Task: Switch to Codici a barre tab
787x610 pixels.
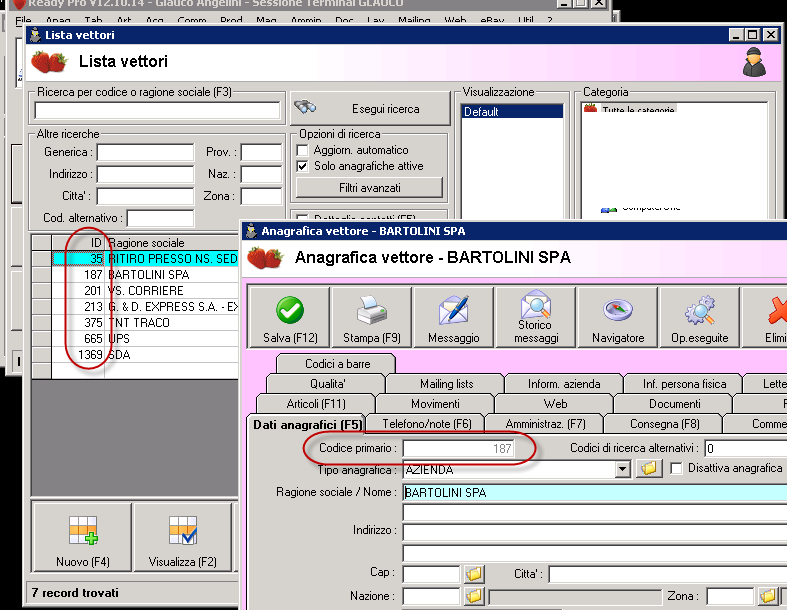Action: click(337, 363)
